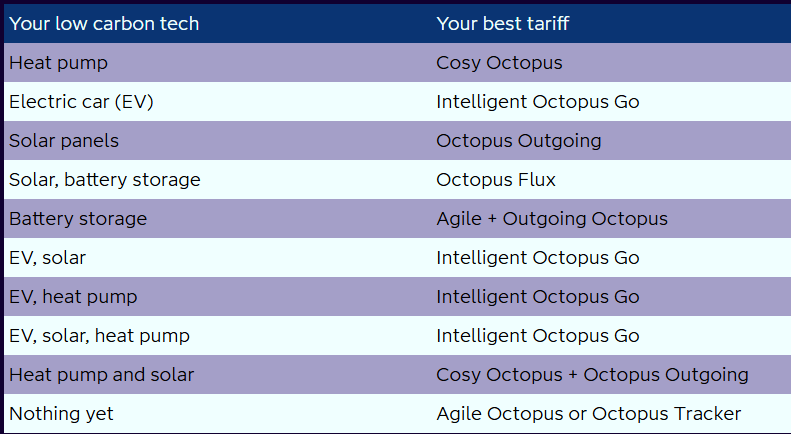Click the 'Your low carbon tech' column header
Viewport: 791px width, 434px height.
click(x=104, y=24)
